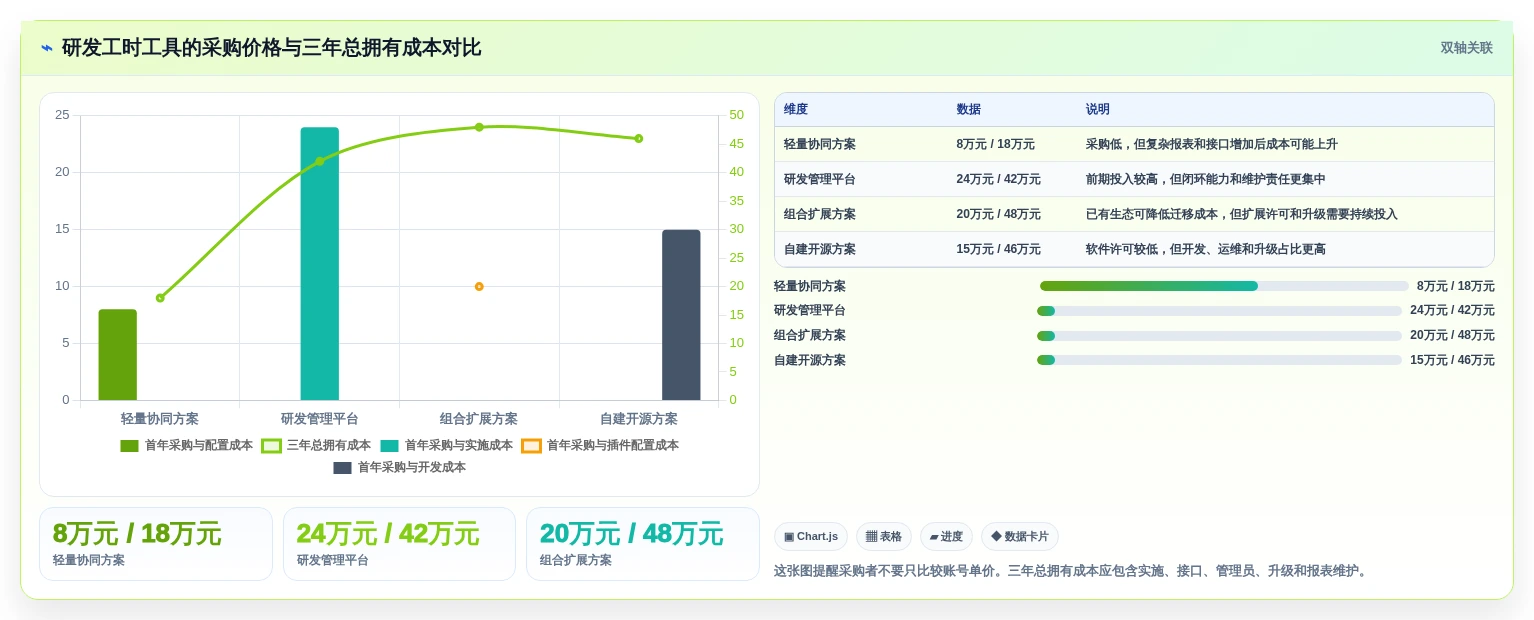The image size is (1534, 620).
Task: Select the 表格 chip
Action: click(884, 537)
